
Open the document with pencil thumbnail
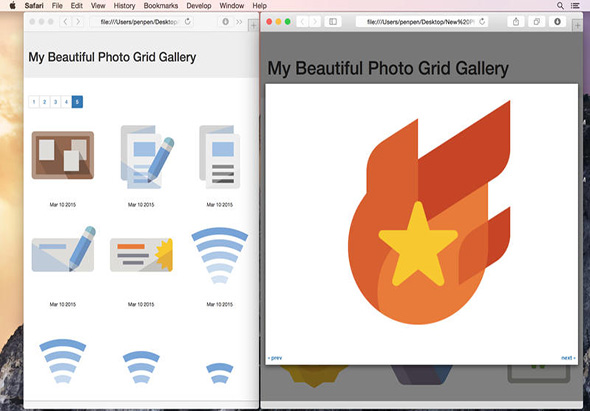coord(147,157)
